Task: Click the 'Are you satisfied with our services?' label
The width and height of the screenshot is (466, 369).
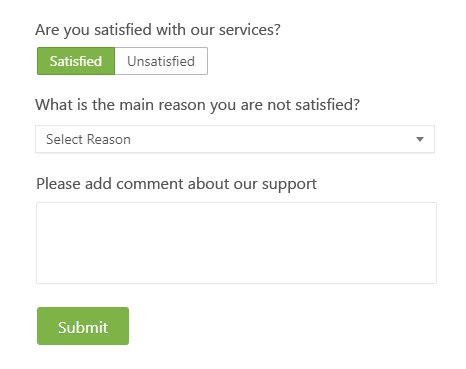Action: click(x=158, y=30)
